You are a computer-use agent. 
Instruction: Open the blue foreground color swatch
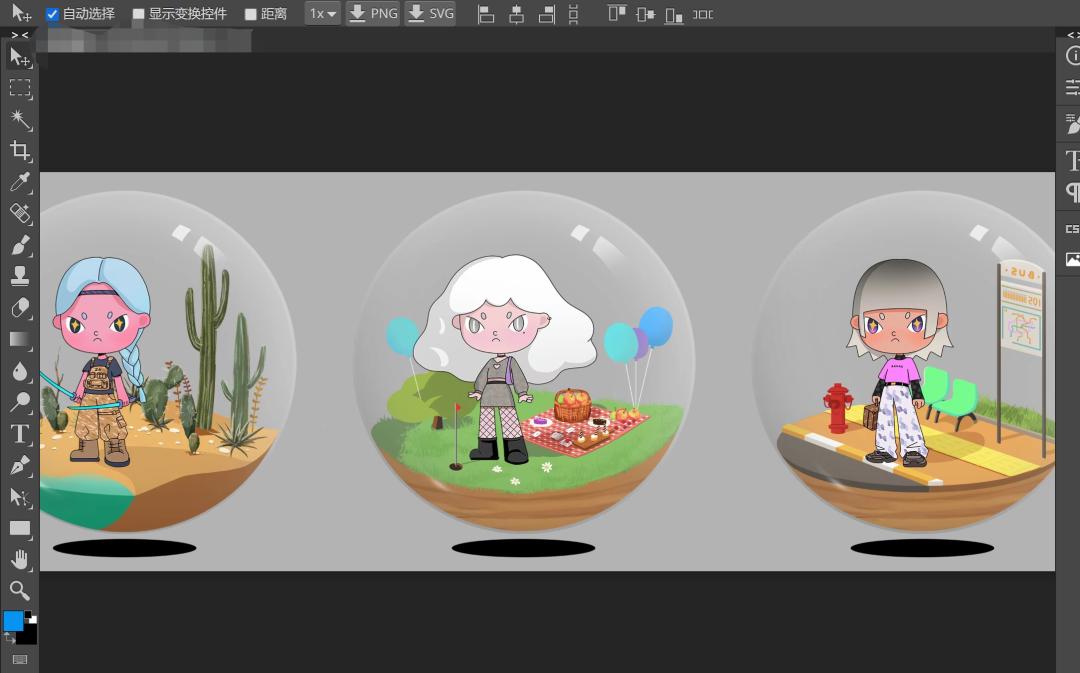[x=13, y=621]
